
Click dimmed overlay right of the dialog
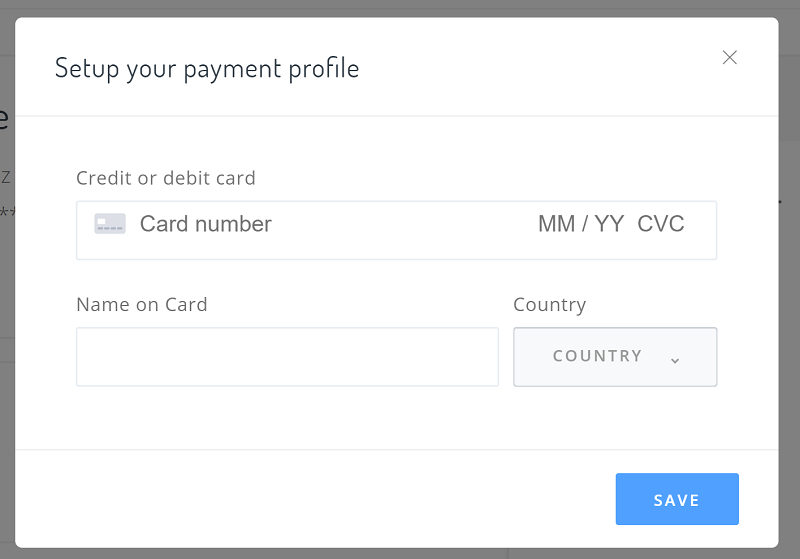[x=789, y=281]
